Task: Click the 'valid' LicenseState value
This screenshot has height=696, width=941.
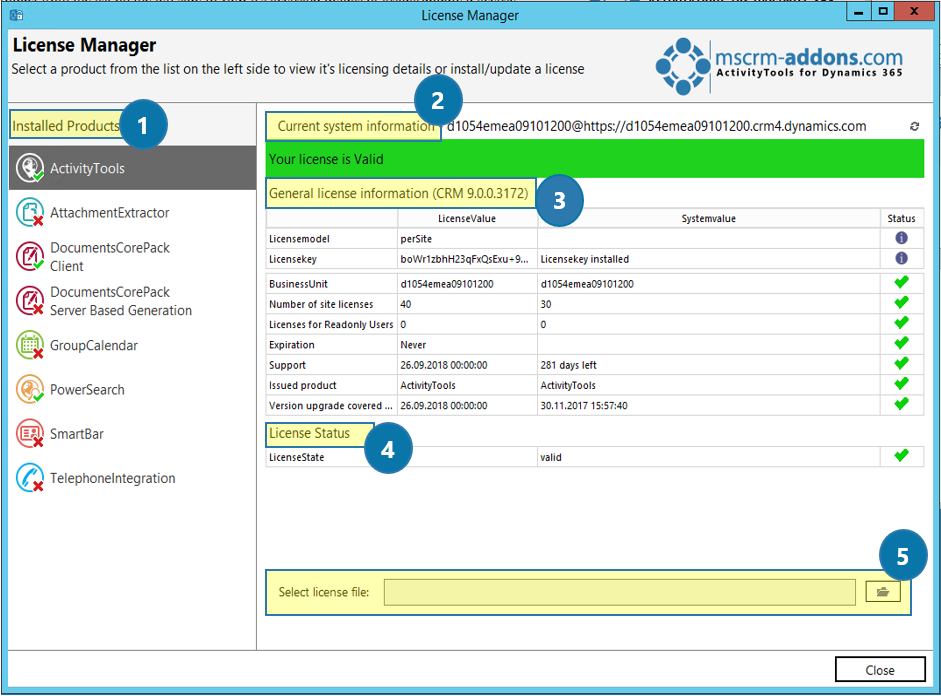Action: [550, 457]
